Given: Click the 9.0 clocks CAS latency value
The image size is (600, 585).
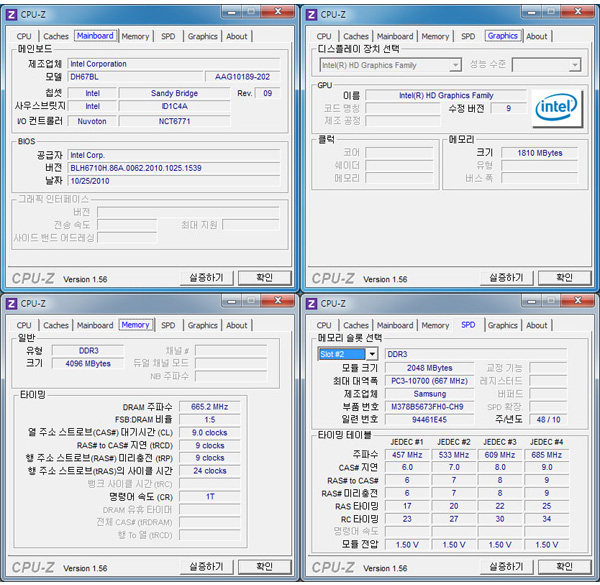Looking at the screenshot, I should 210,433.
